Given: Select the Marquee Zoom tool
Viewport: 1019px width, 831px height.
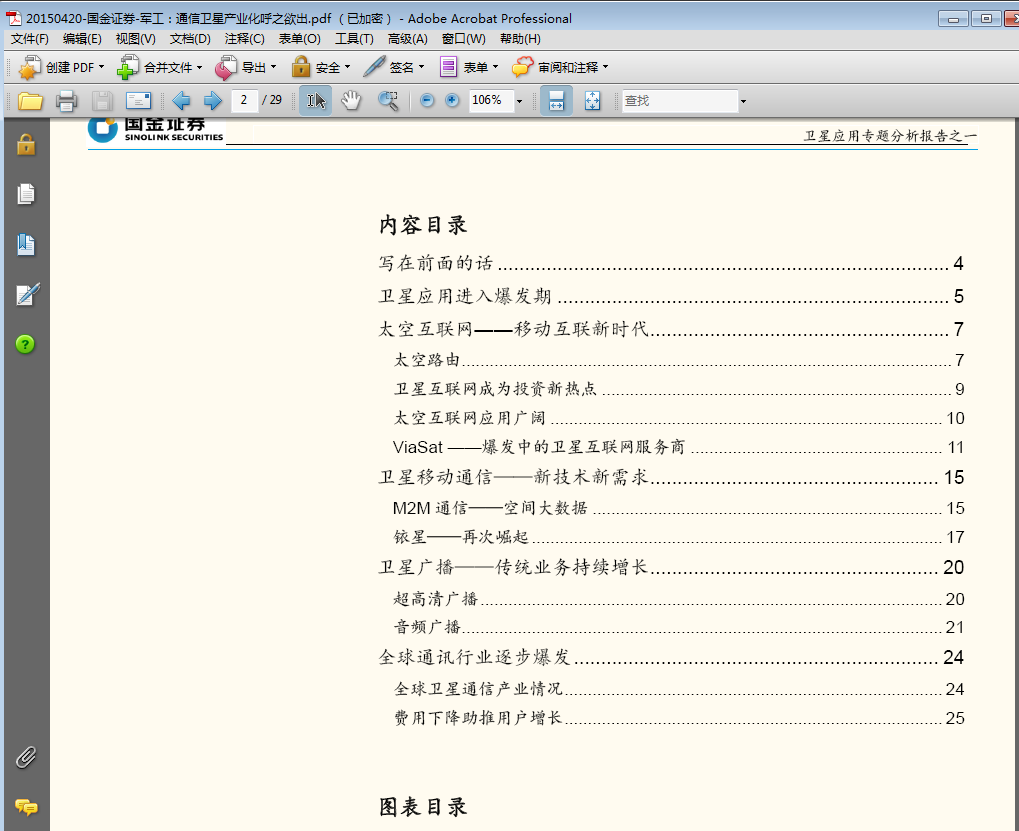Looking at the screenshot, I should point(388,101).
